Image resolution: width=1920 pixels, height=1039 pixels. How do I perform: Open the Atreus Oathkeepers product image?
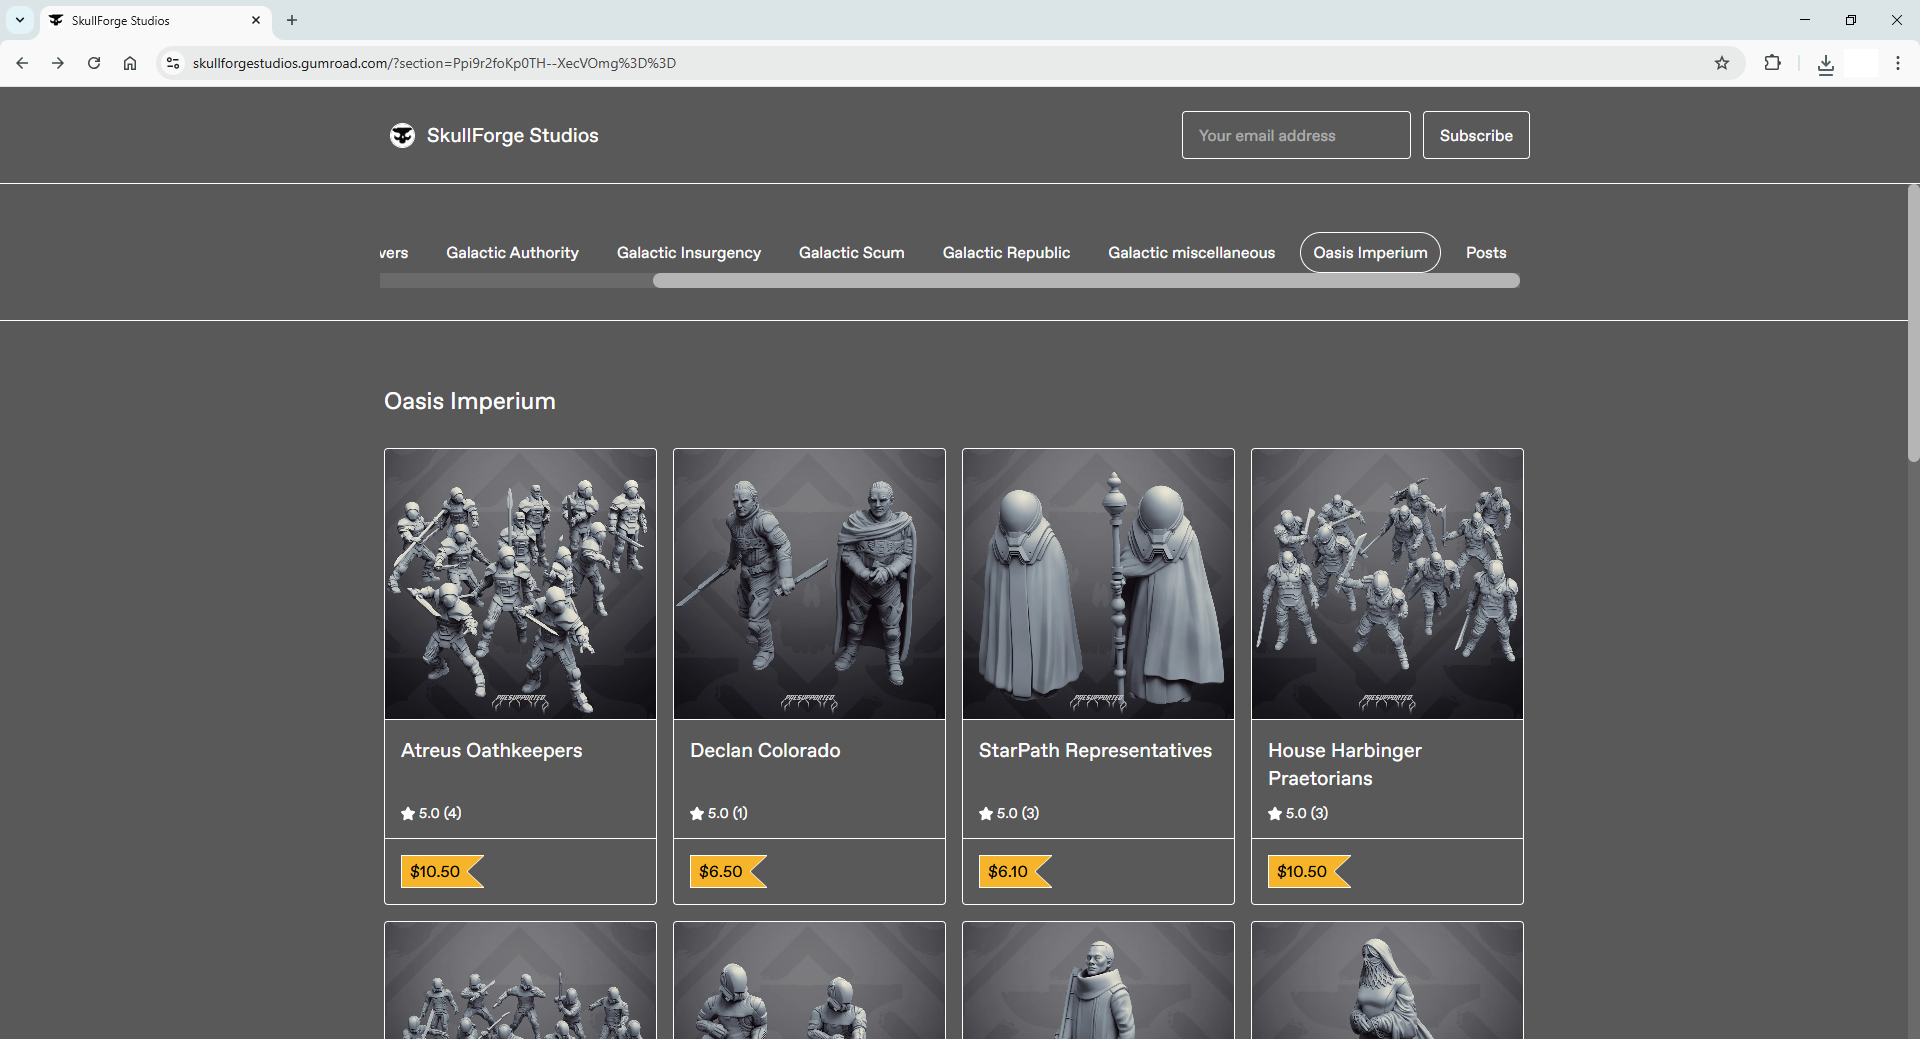pyautogui.click(x=520, y=584)
